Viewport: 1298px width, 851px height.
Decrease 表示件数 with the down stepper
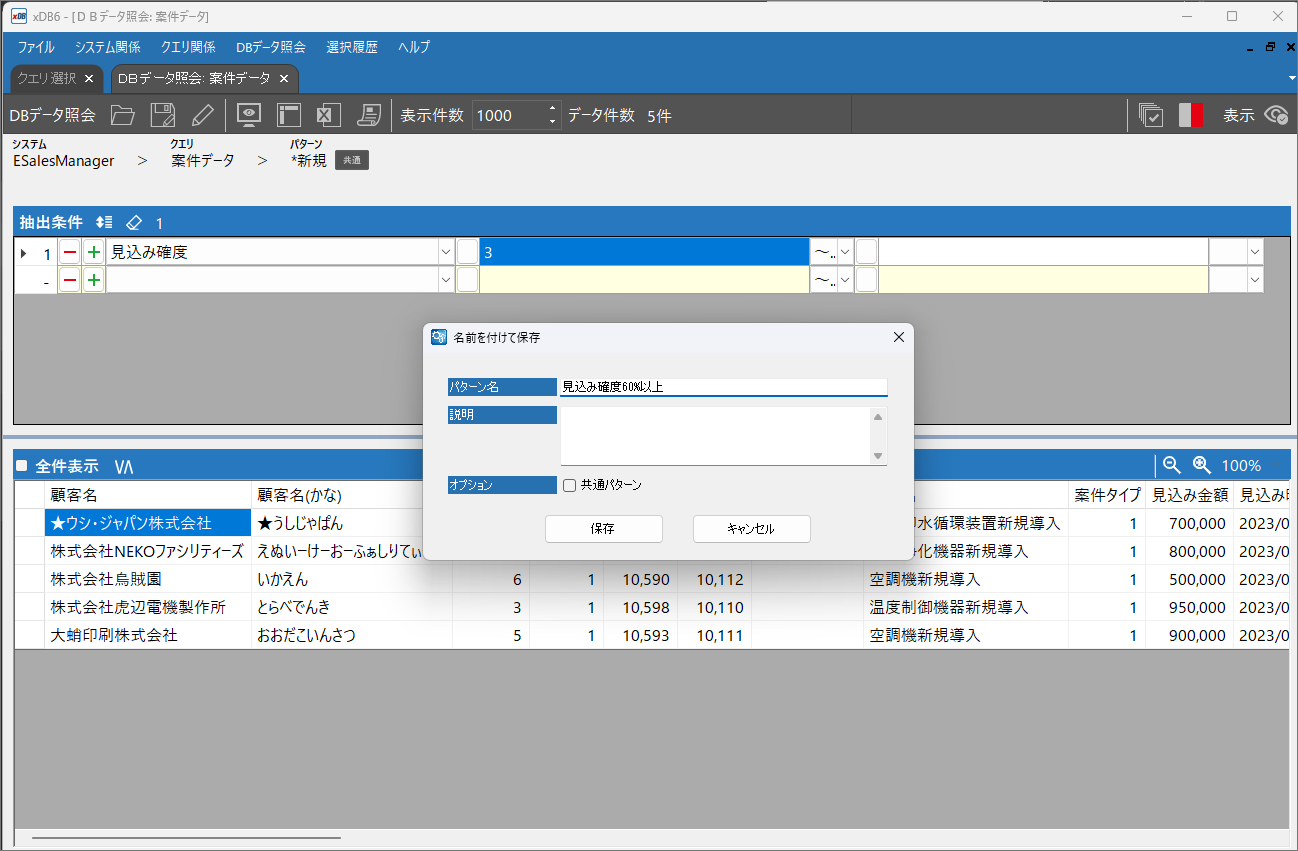coord(552,122)
